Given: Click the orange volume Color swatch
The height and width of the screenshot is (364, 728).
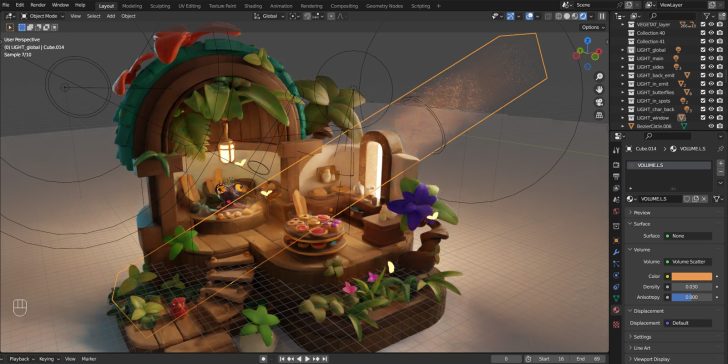Looking at the screenshot, I should pos(691,276).
